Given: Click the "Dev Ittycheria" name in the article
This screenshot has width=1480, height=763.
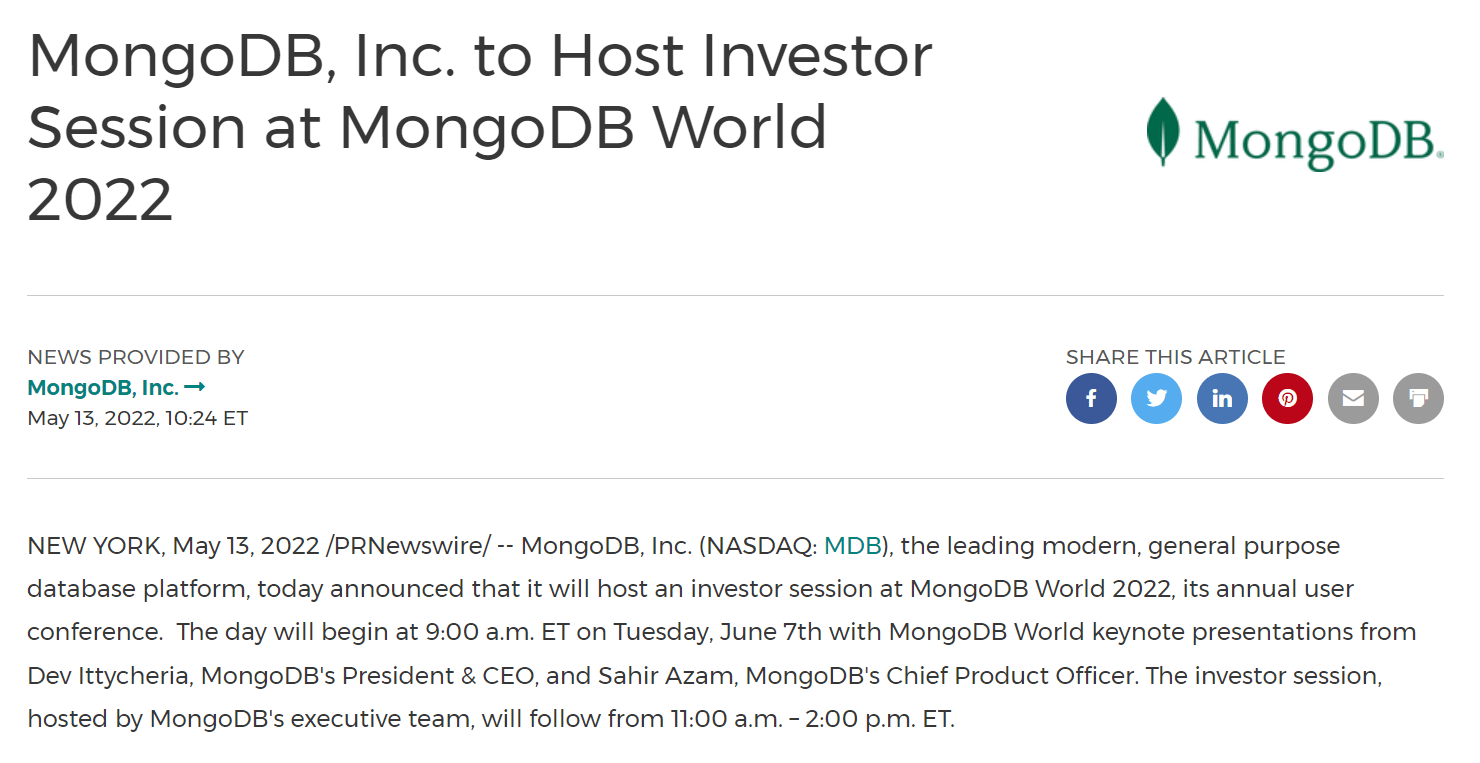Looking at the screenshot, I should (x=108, y=676).
